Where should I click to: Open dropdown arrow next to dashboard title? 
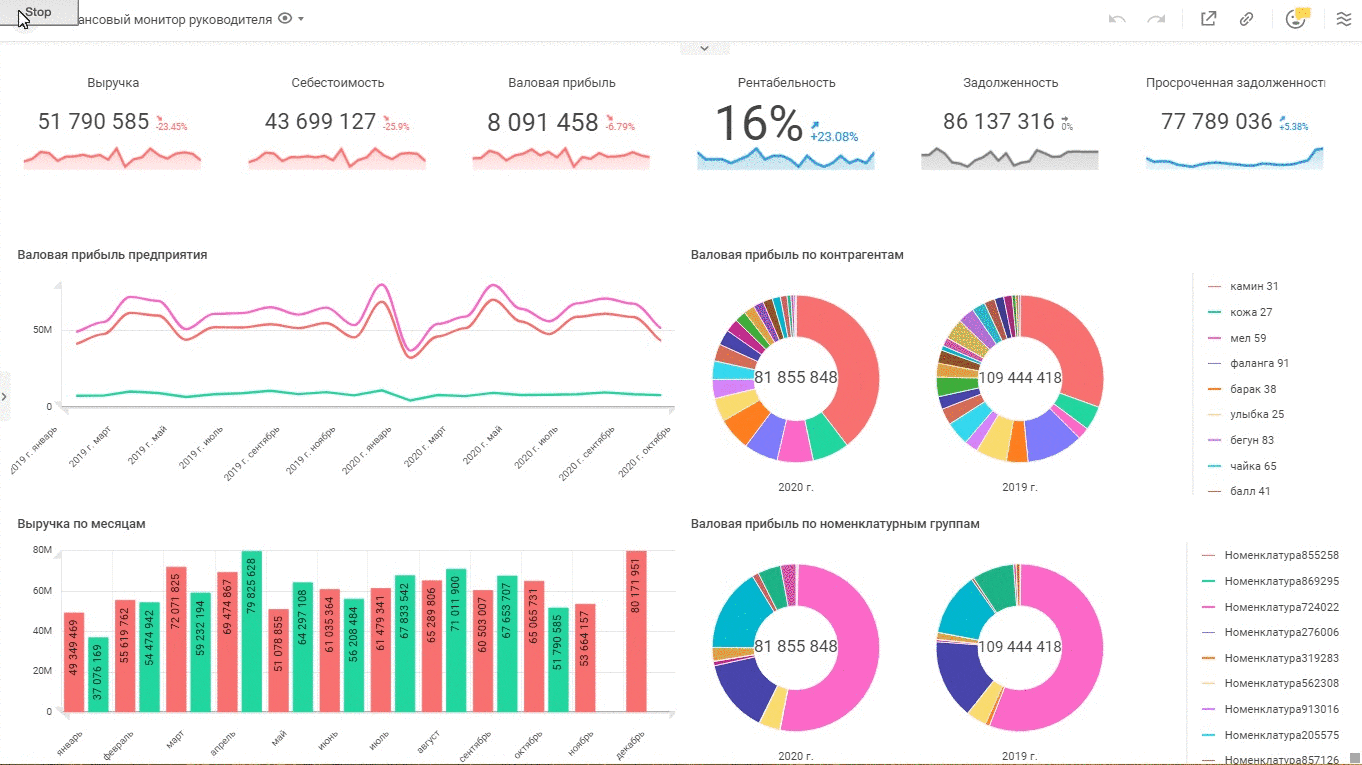pyautogui.click(x=301, y=19)
